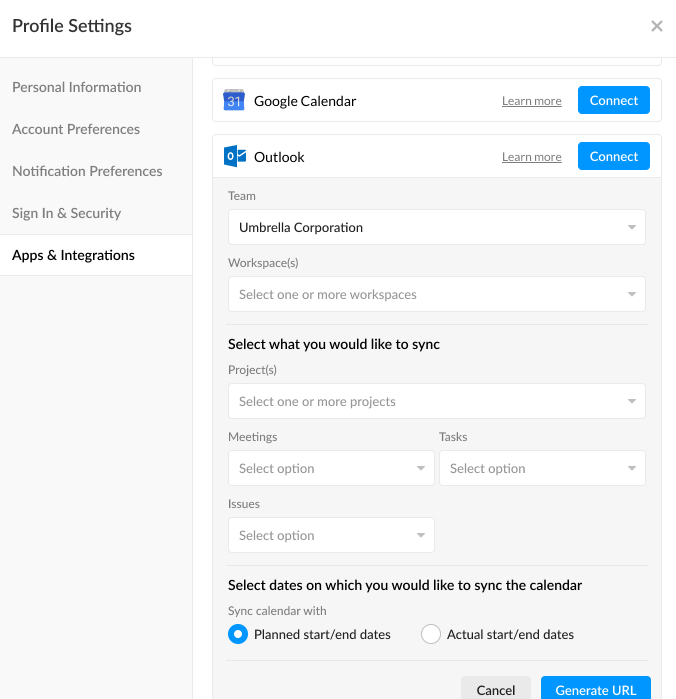Click the Outlook logo icon
Image resolution: width=676 pixels, height=699 pixels.
pos(234,157)
